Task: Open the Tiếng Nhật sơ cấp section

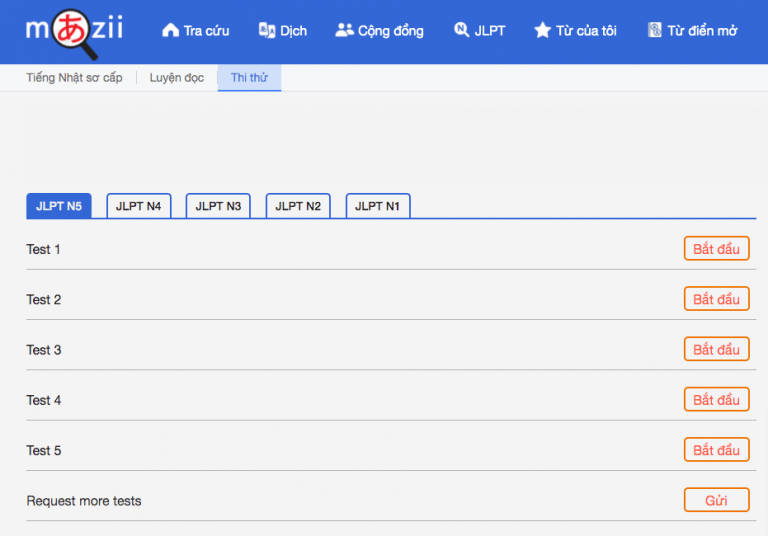Action: (x=74, y=78)
